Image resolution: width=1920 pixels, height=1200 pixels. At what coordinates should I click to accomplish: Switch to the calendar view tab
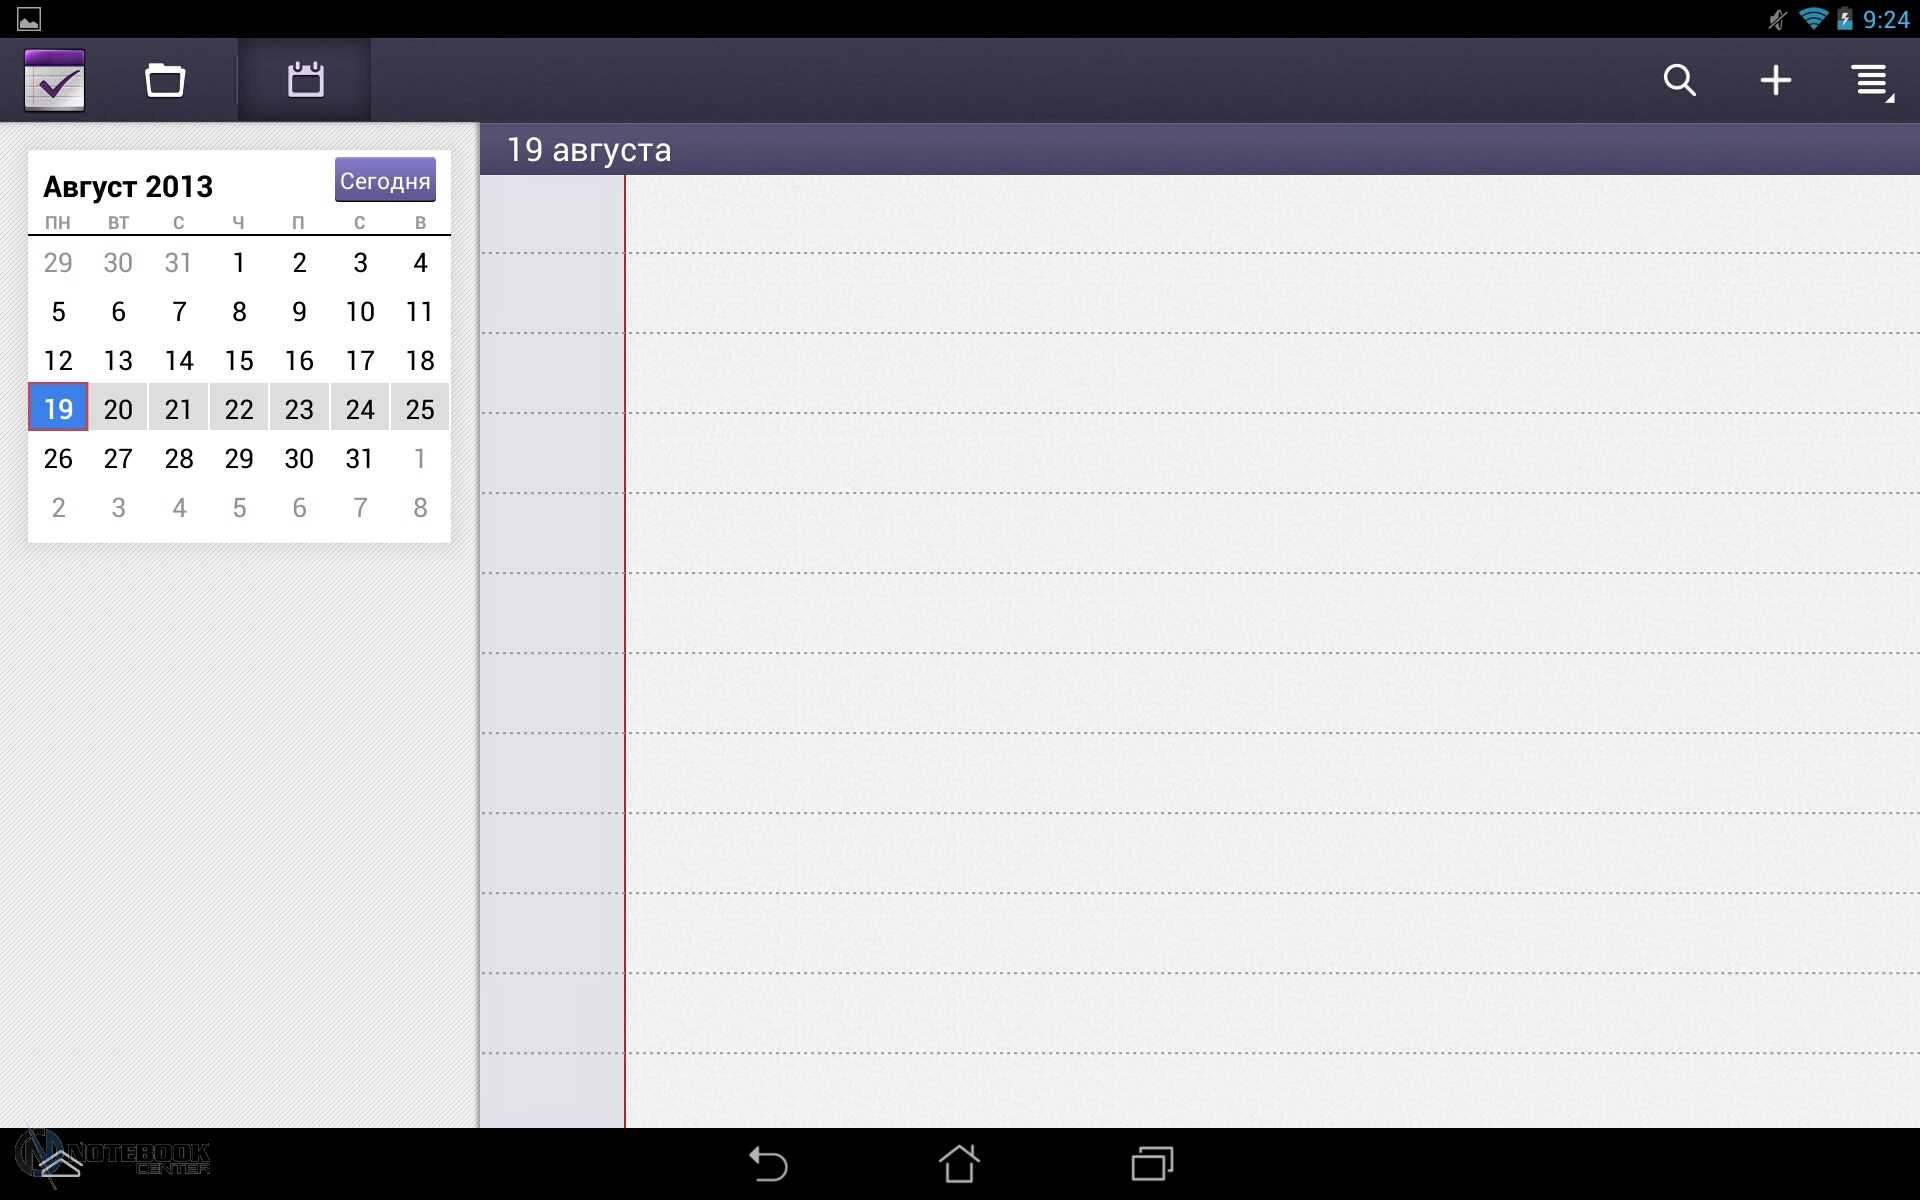coord(305,80)
